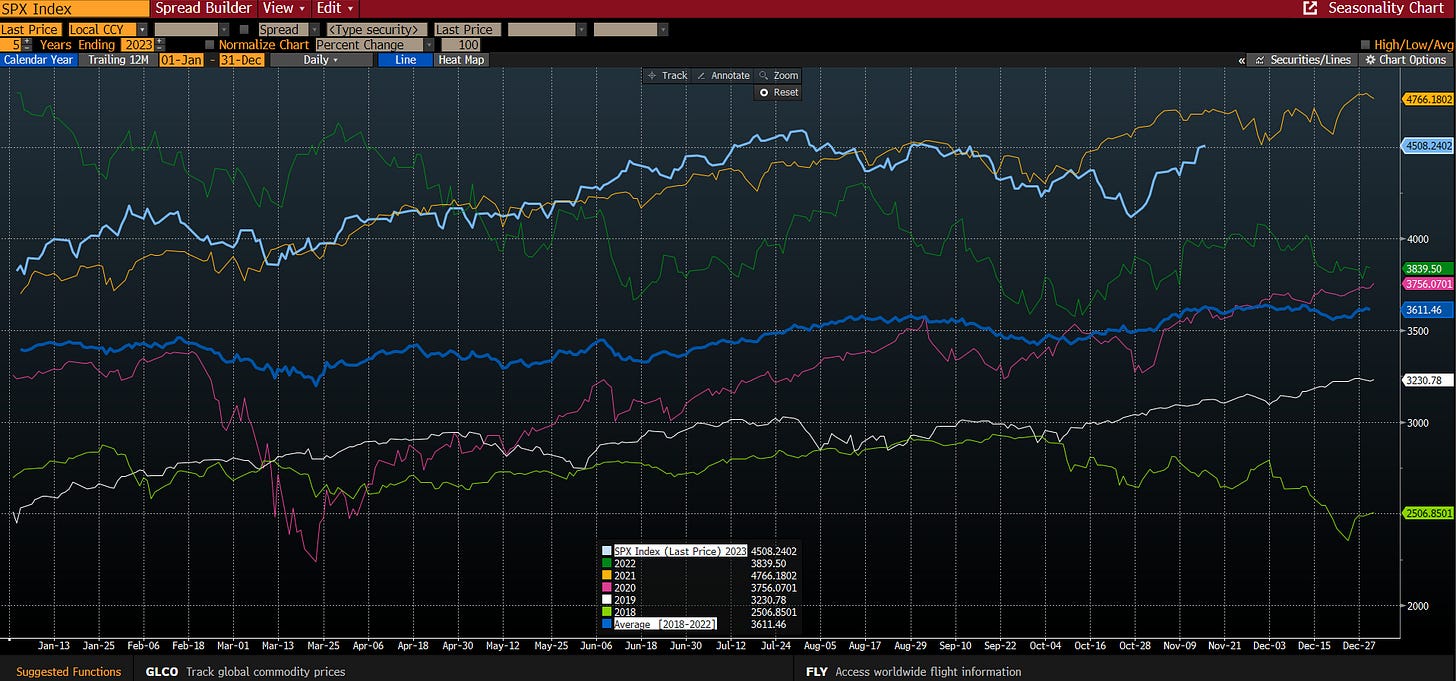Activate the Annotate pencil tool
This screenshot has width=1456, height=681.
pos(724,75)
